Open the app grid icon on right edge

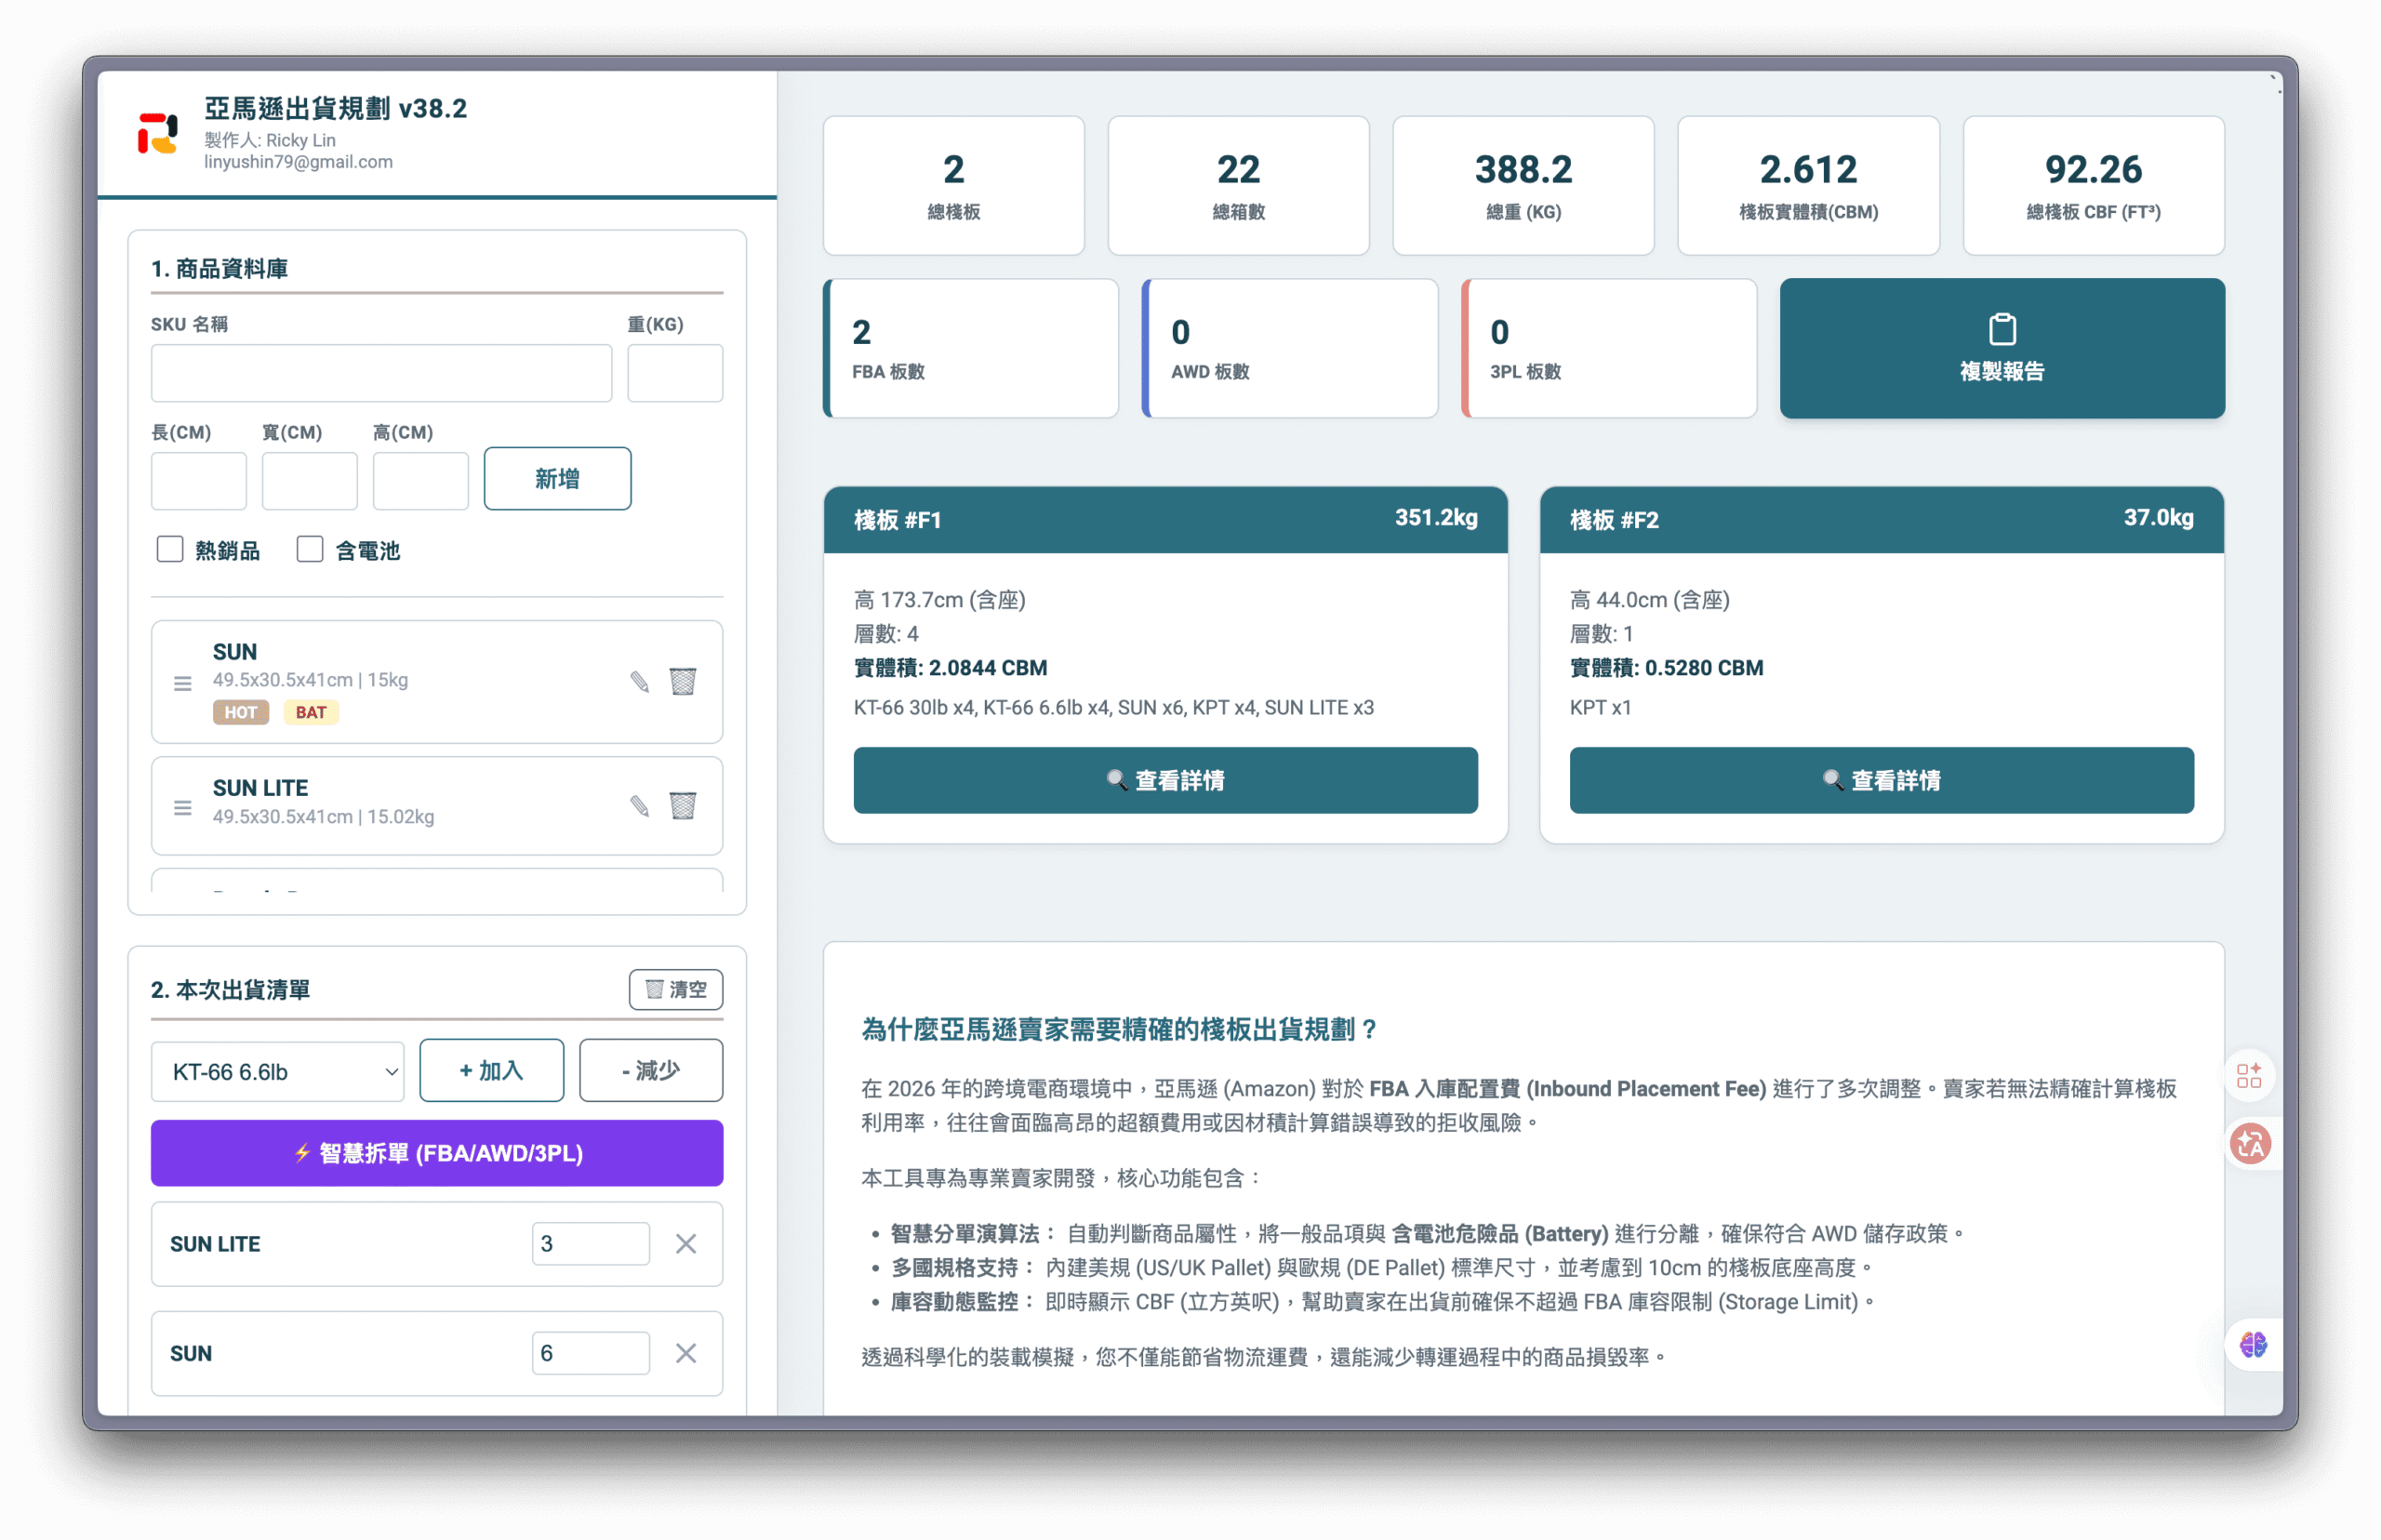(x=2252, y=1075)
